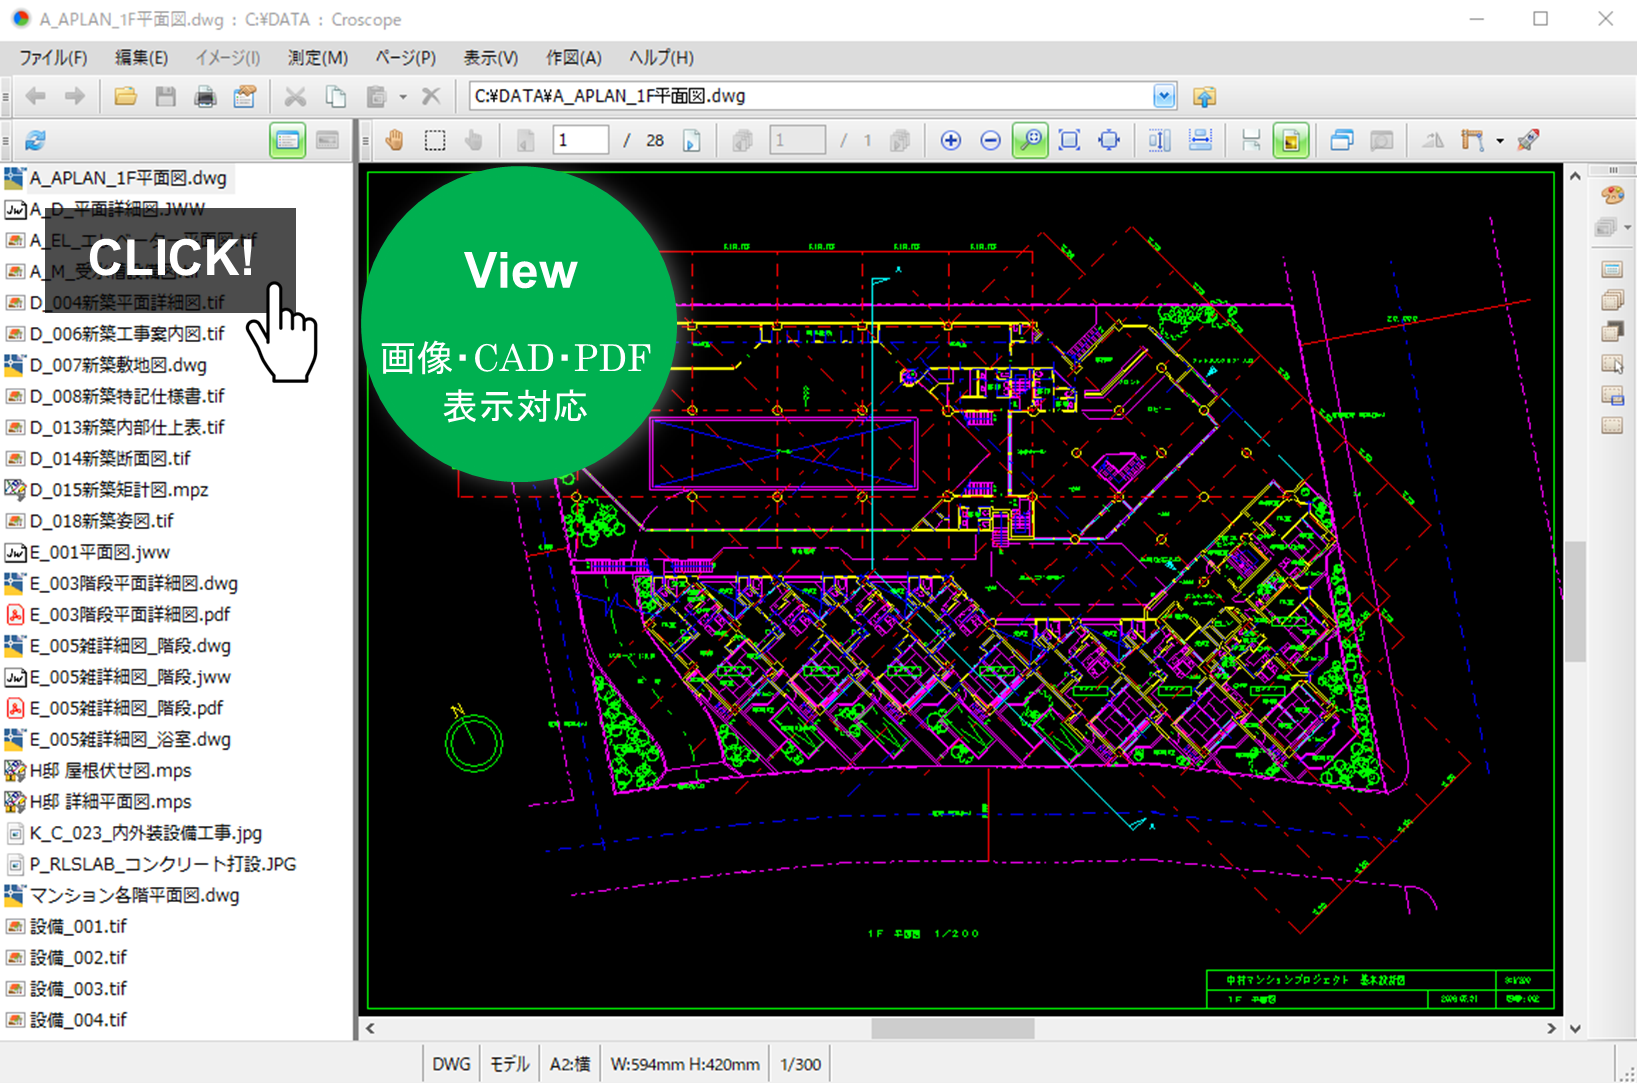Click the back navigation arrow
The image size is (1637, 1083).
(x=35, y=96)
